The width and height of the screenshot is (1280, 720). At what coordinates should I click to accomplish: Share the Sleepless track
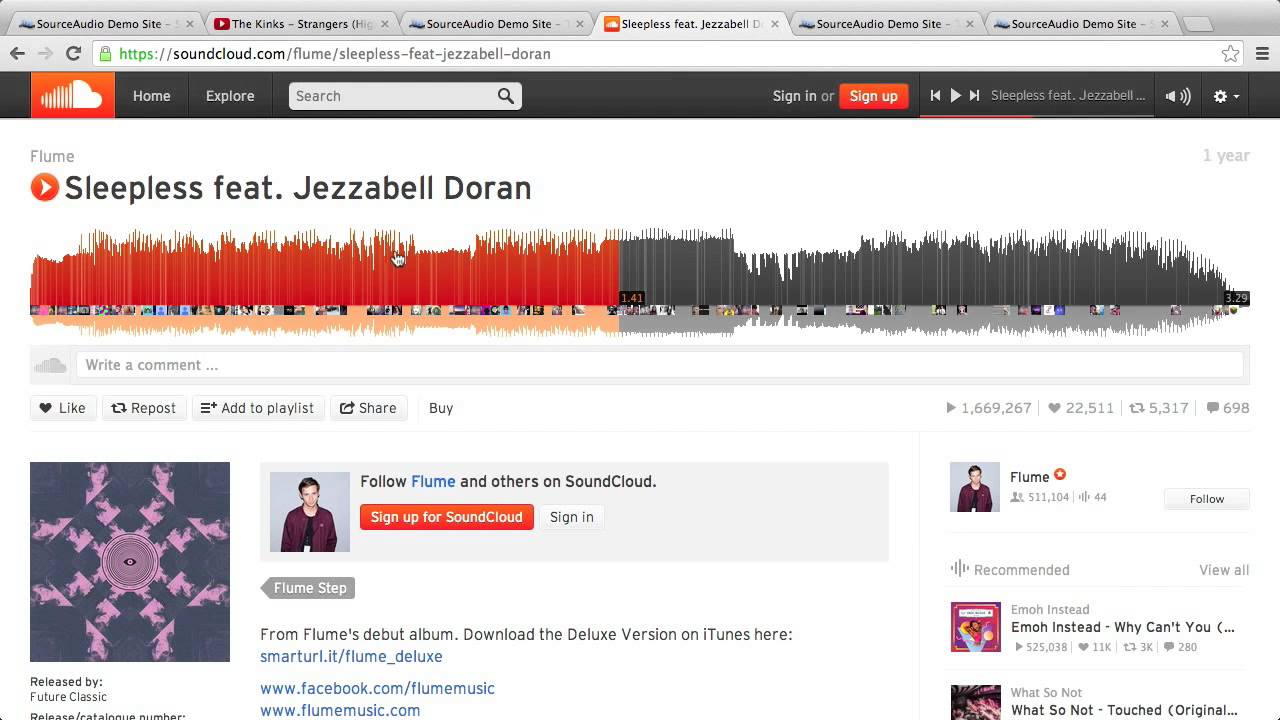tap(368, 408)
